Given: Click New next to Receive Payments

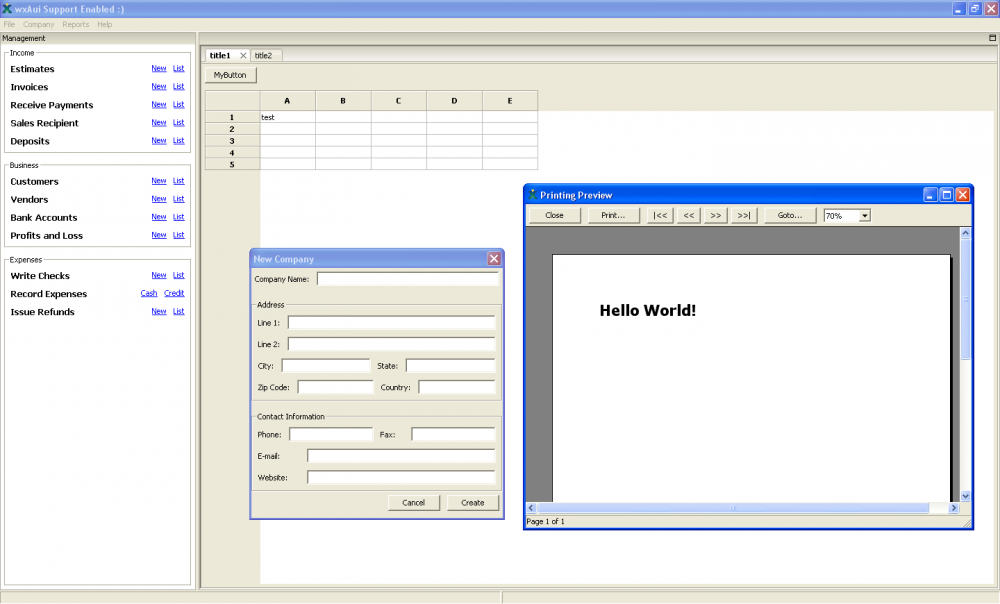Looking at the screenshot, I should (159, 105).
